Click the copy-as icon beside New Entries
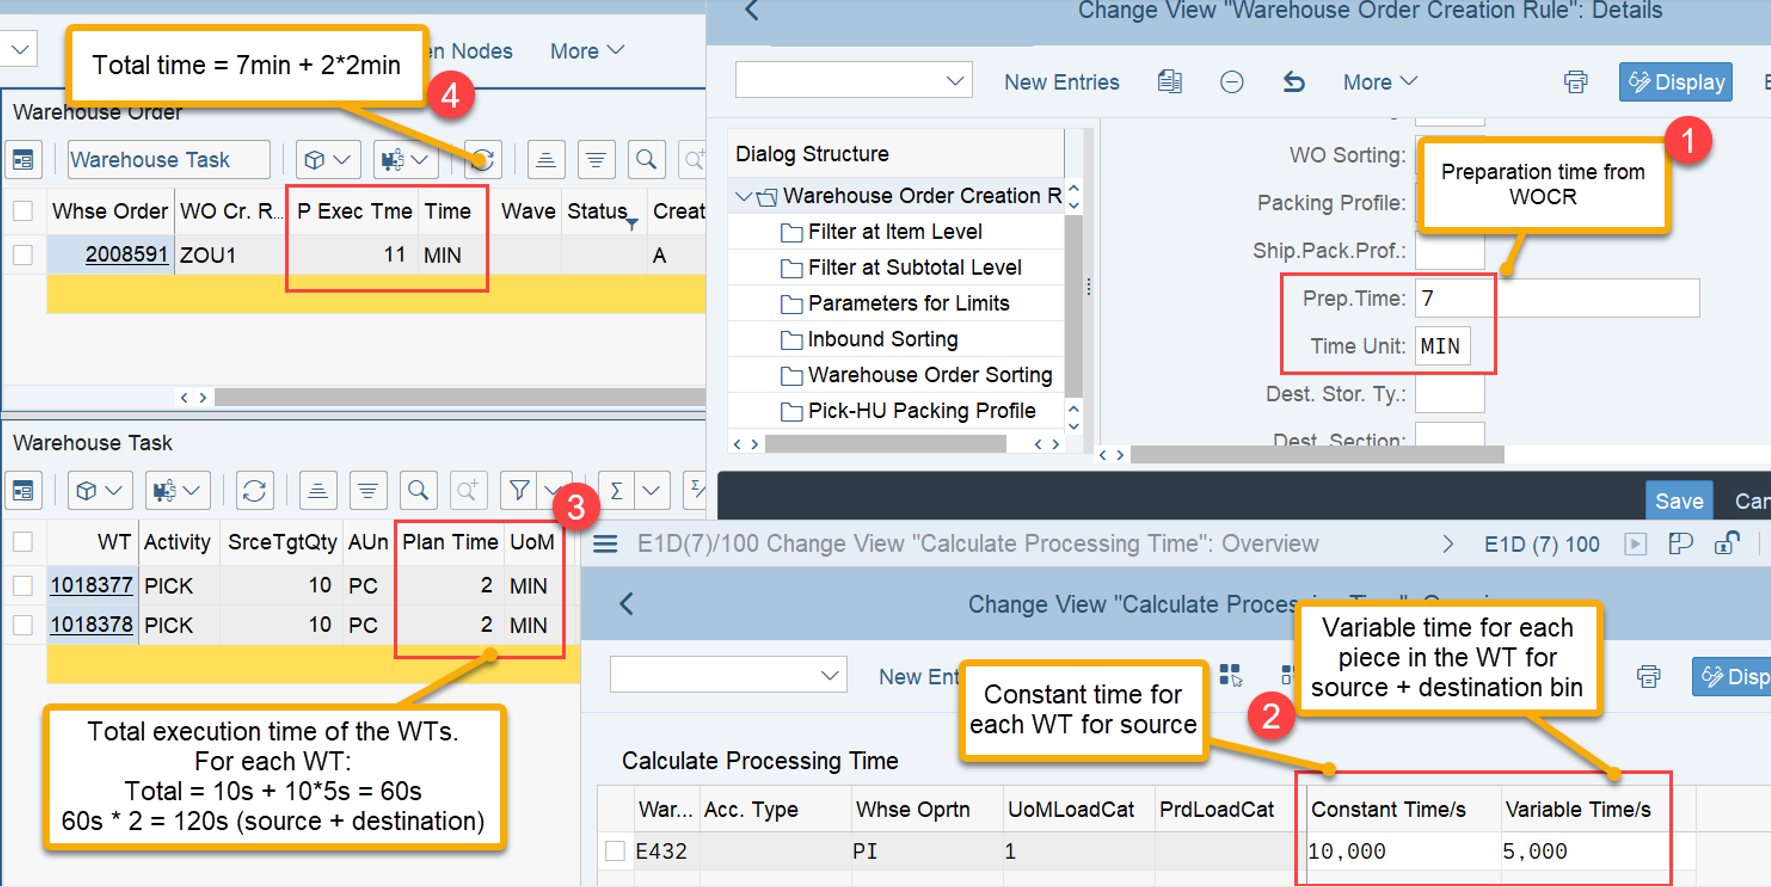The width and height of the screenshot is (1771, 887). [1169, 82]
